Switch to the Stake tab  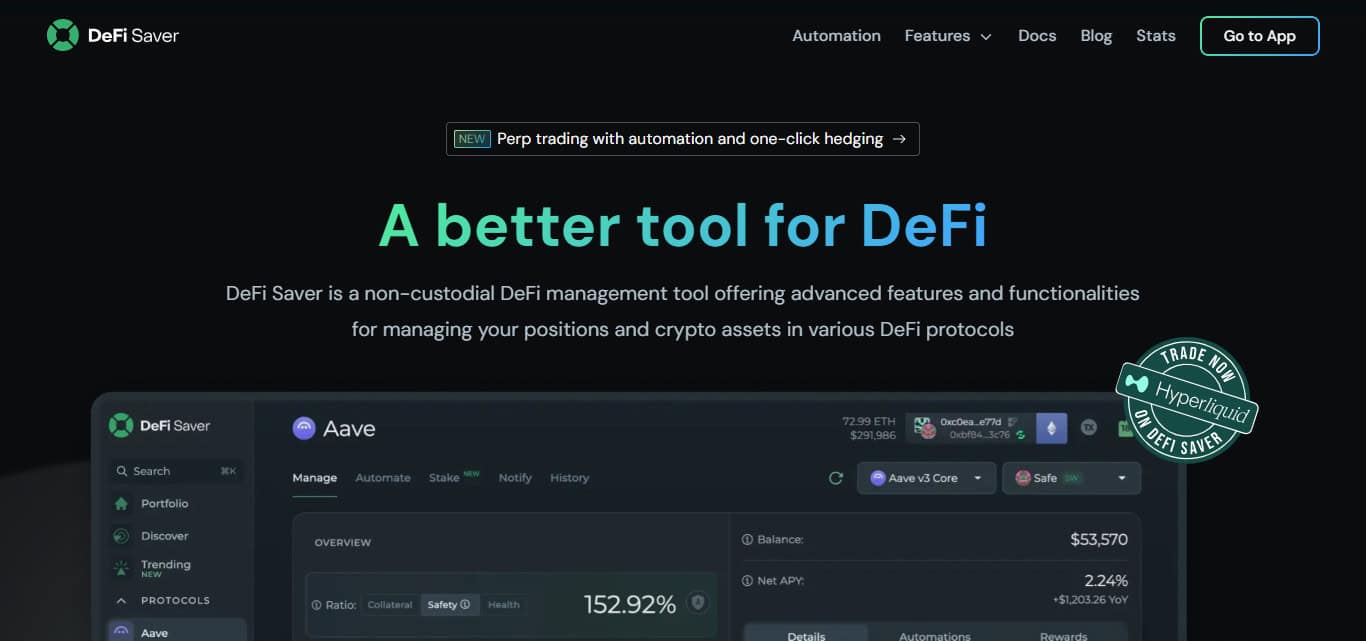(454, 478)
